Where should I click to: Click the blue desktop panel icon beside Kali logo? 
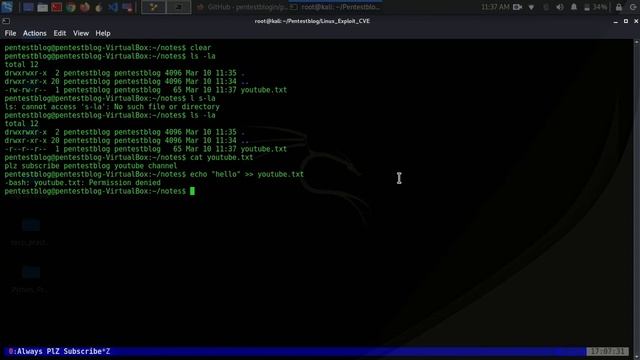(x=28, y=7)
